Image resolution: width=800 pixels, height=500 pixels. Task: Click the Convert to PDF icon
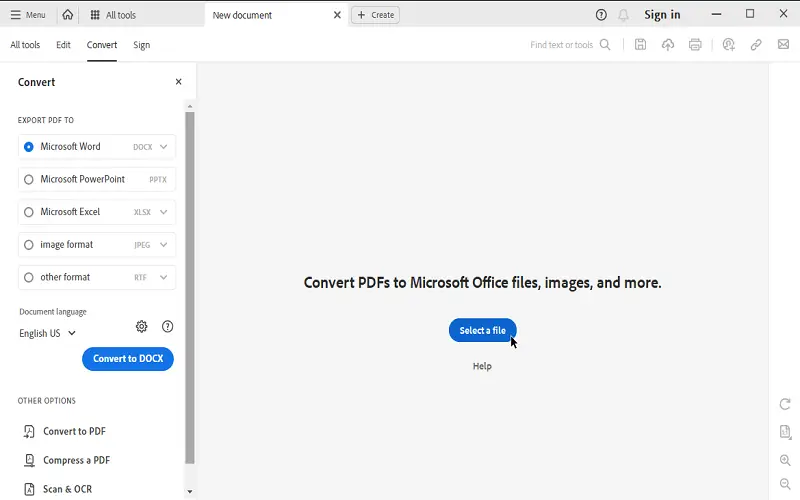point(29,432)
